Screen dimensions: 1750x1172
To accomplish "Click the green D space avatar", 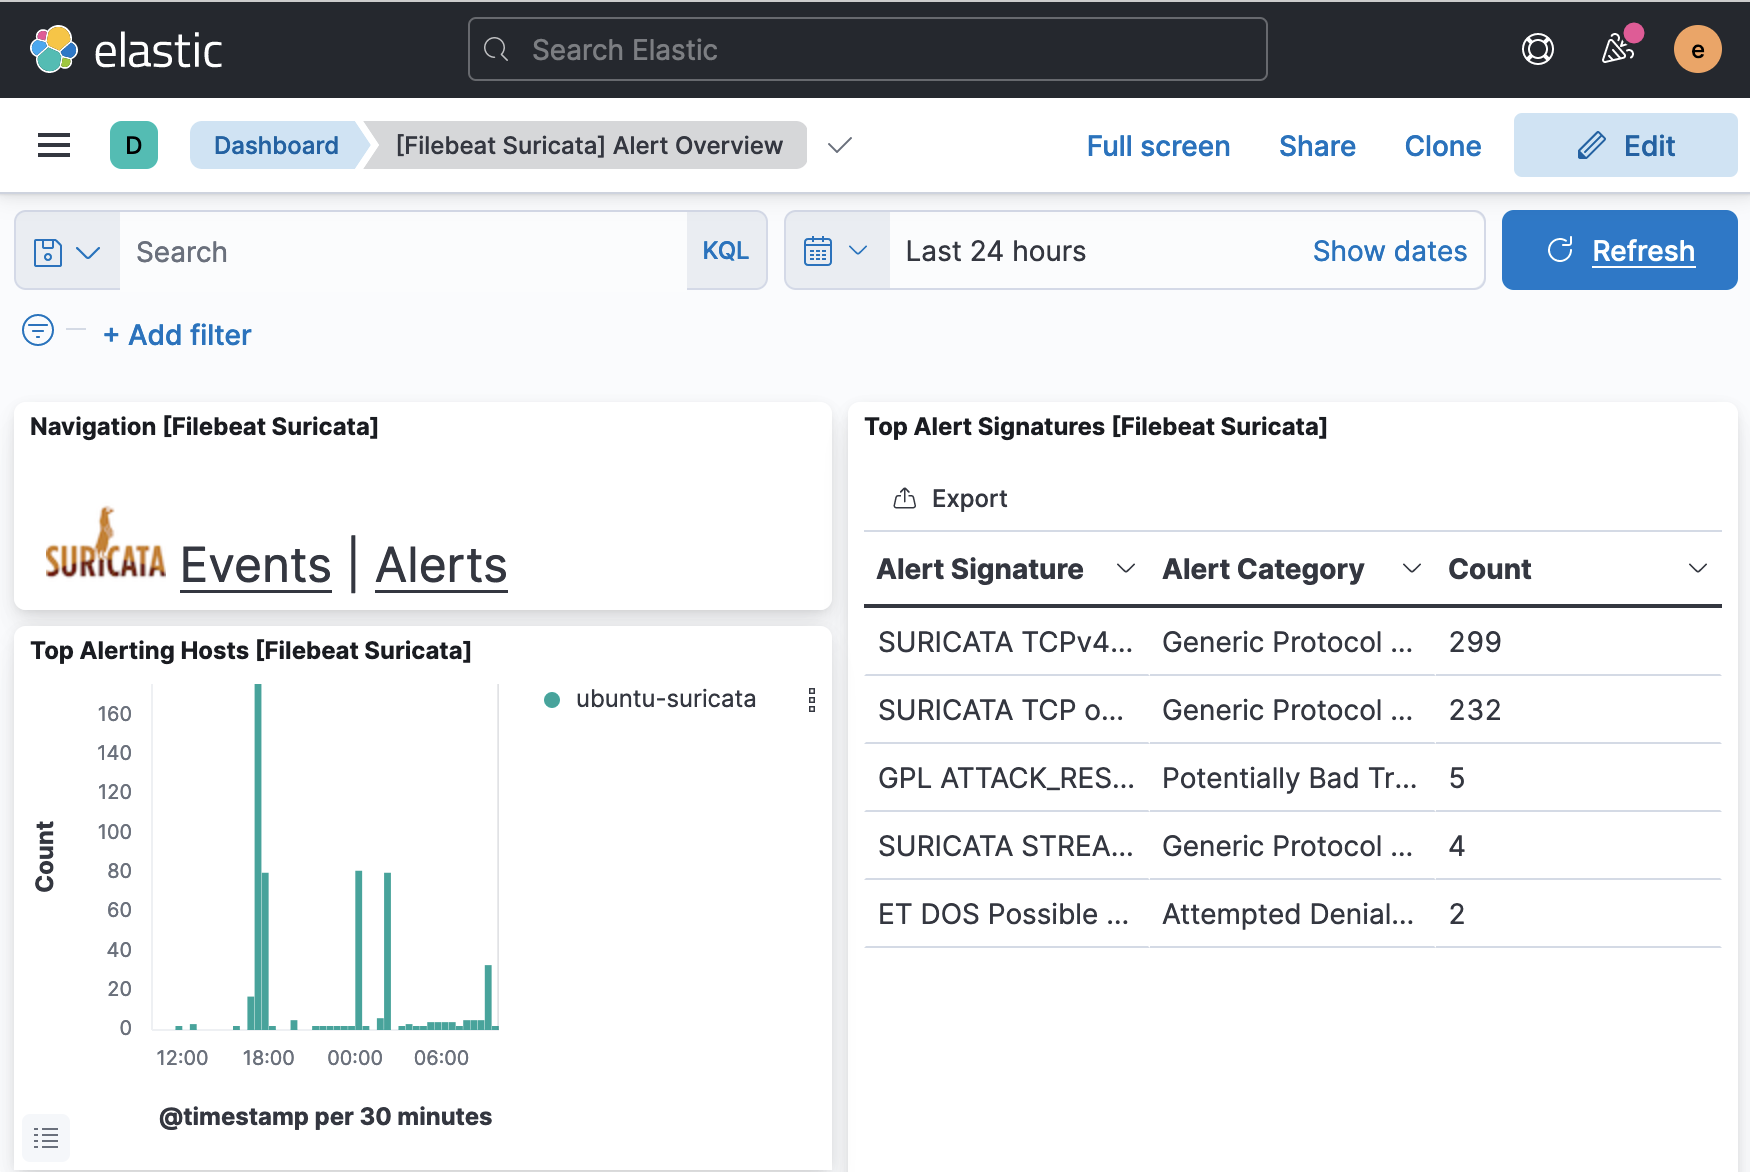I will tap(134, 145).
